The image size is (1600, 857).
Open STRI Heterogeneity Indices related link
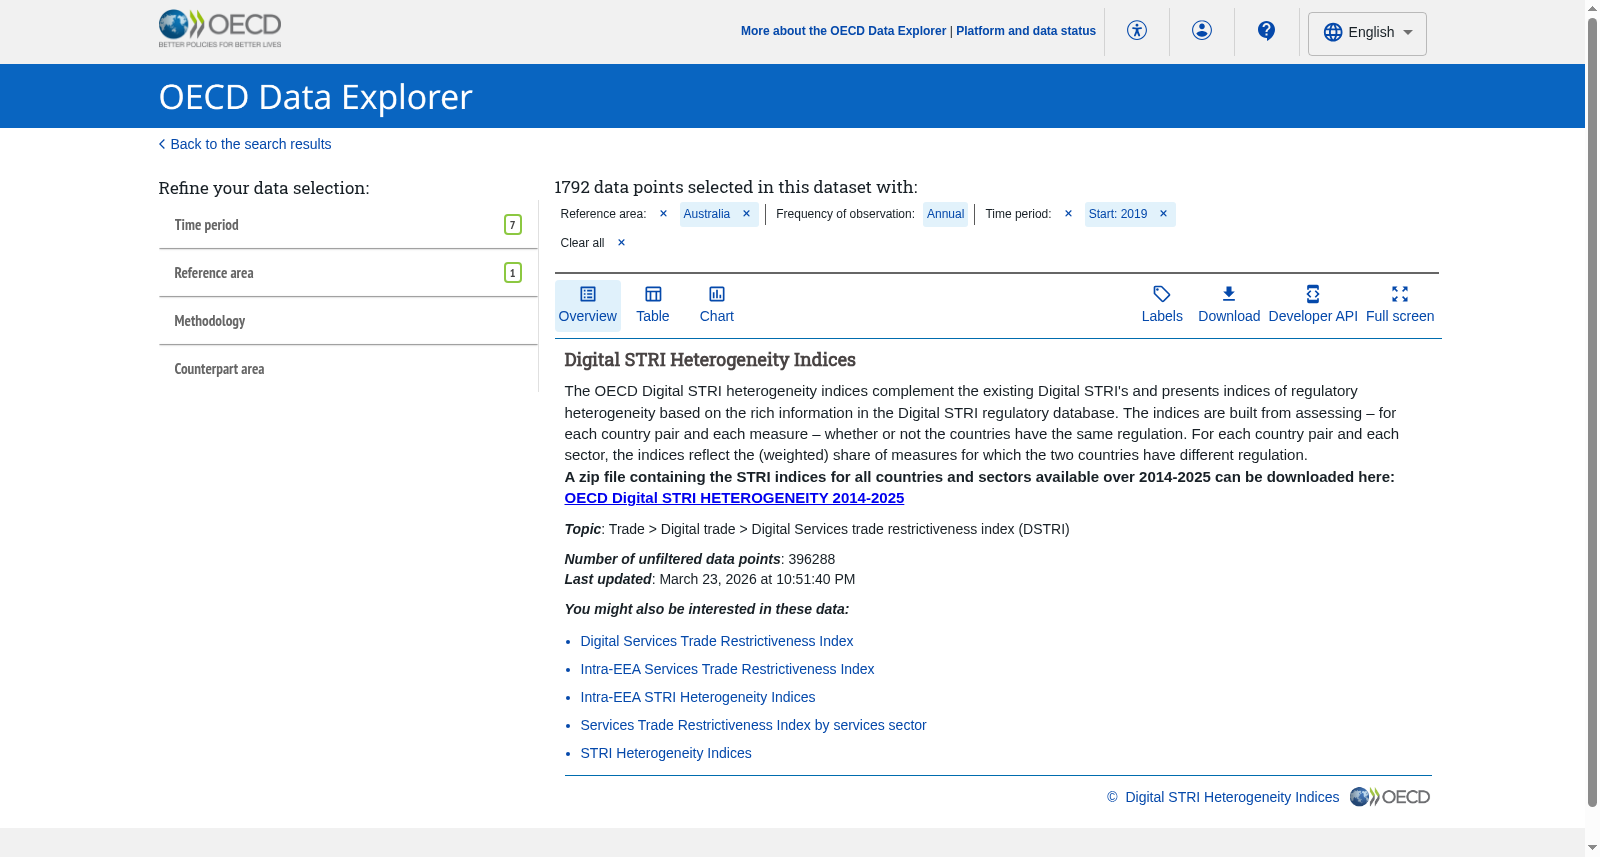(x=666, y=753)
